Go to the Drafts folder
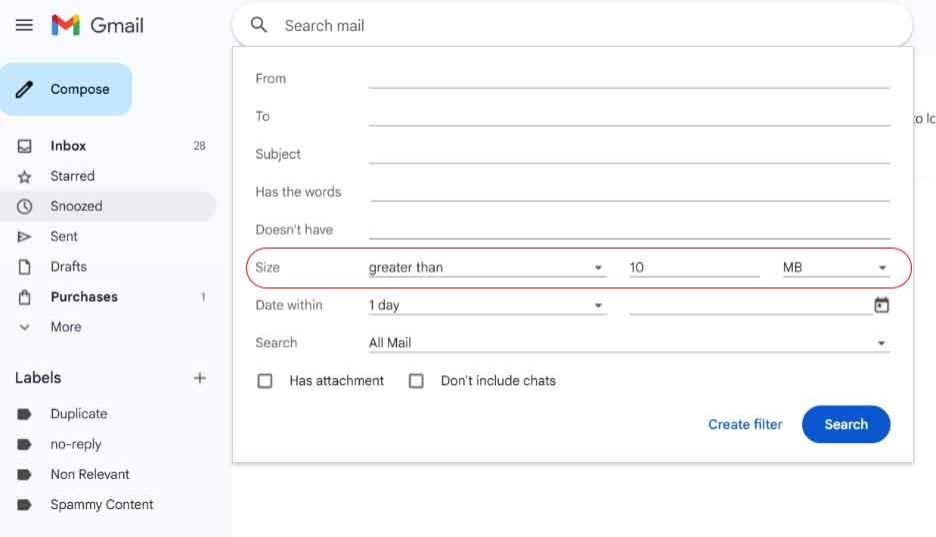The height and width of the screenshot is (537, 936). (68, 267)
